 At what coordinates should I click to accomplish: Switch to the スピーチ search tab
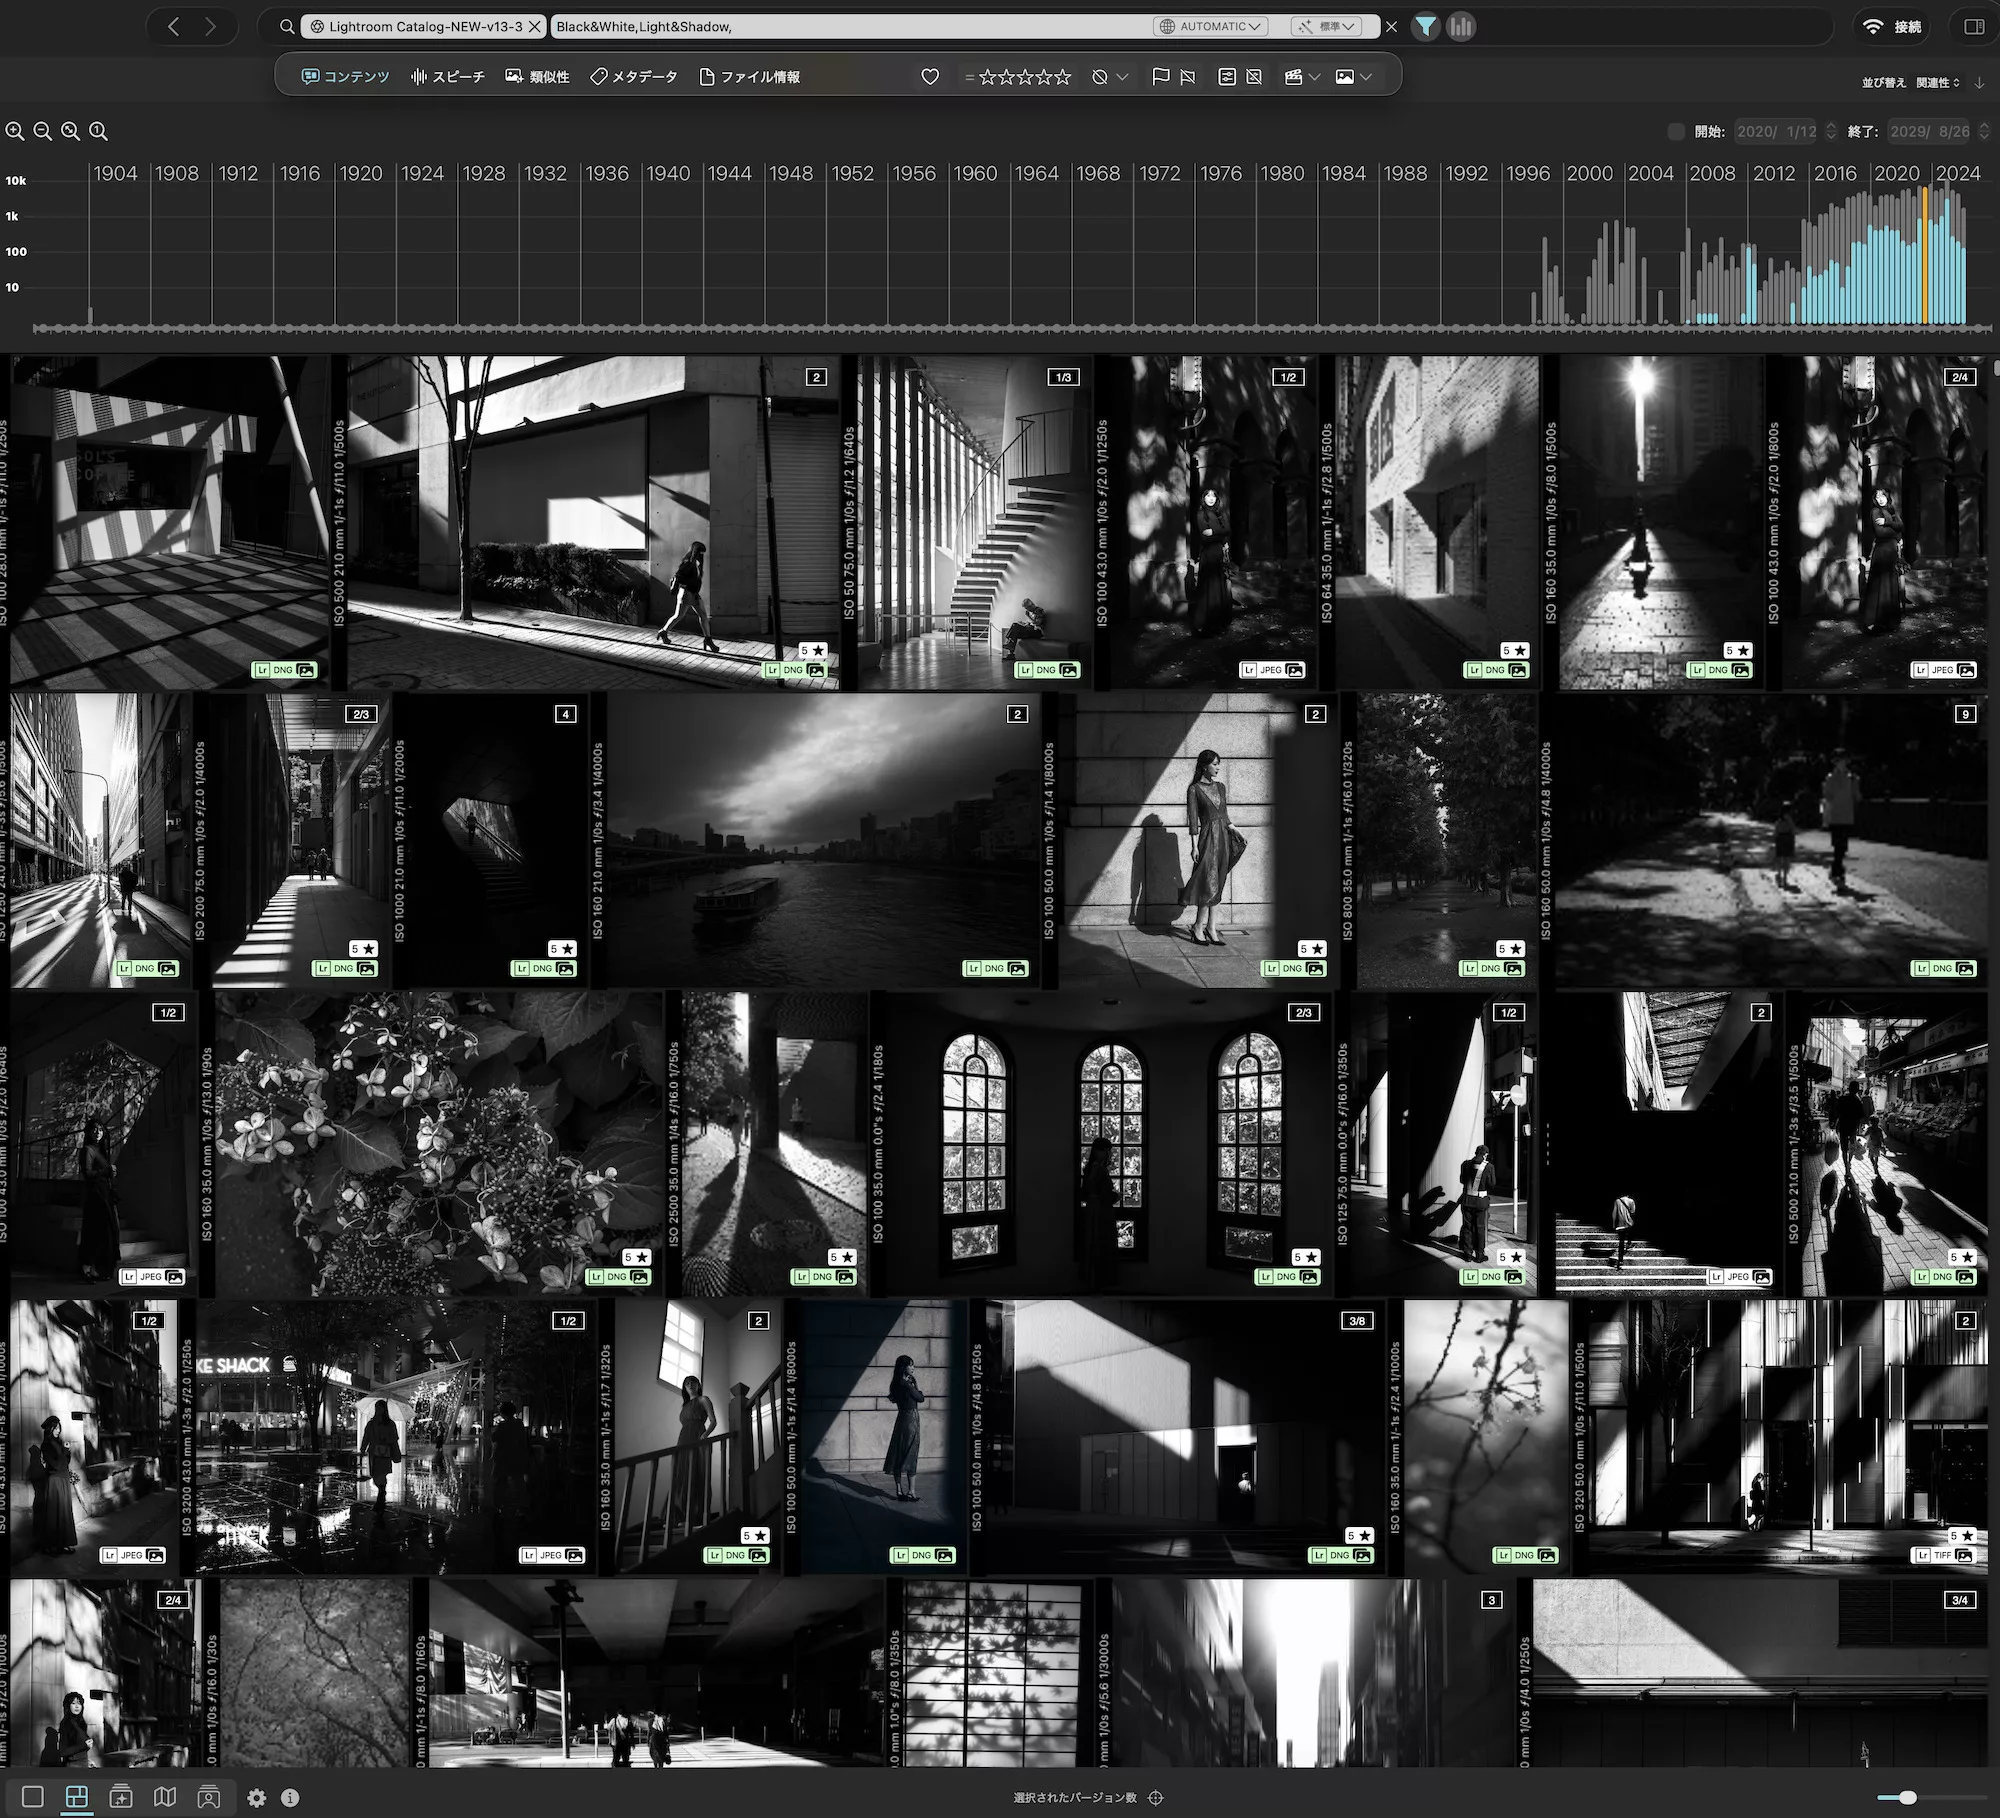(x=447, y=76)
